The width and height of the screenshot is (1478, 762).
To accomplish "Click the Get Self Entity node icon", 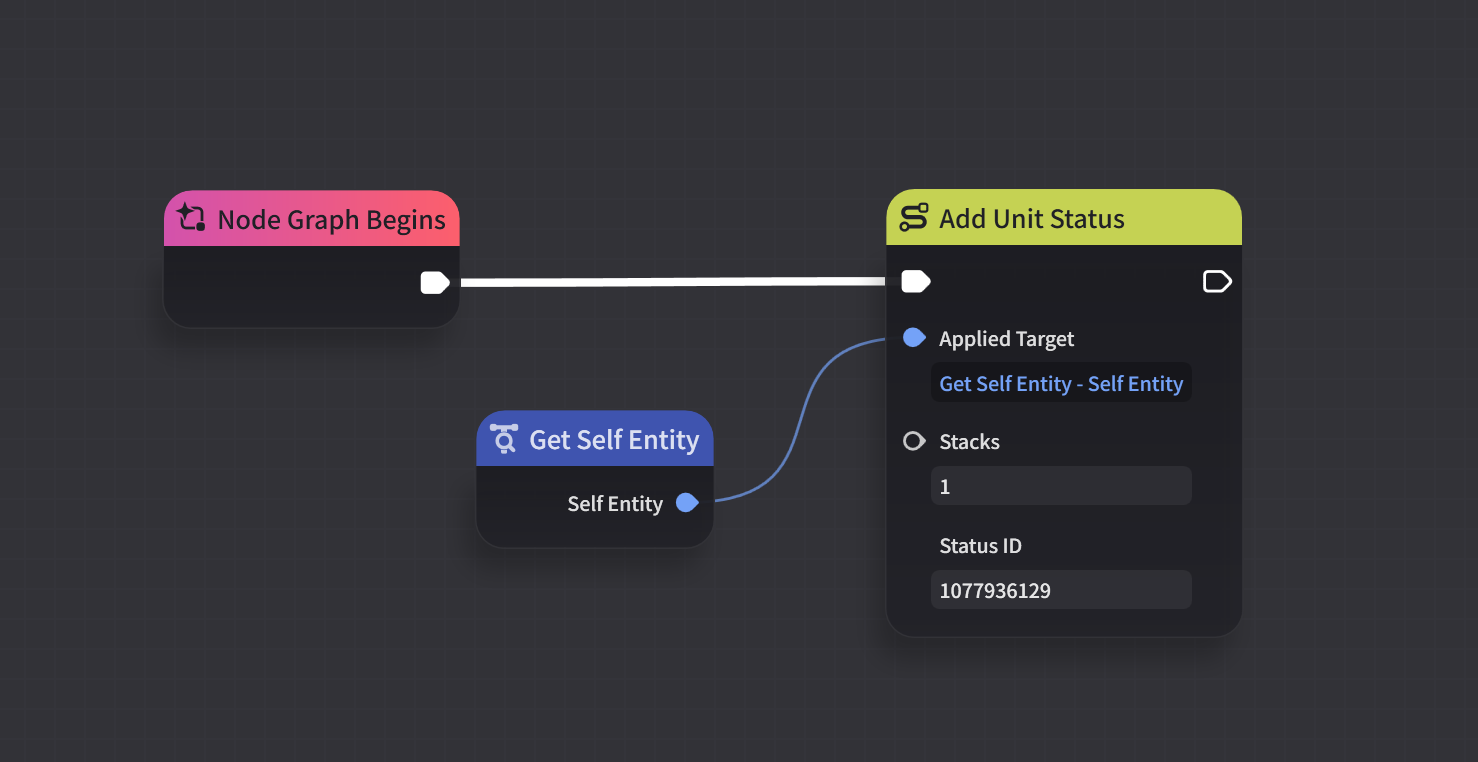I will [504, 439].
